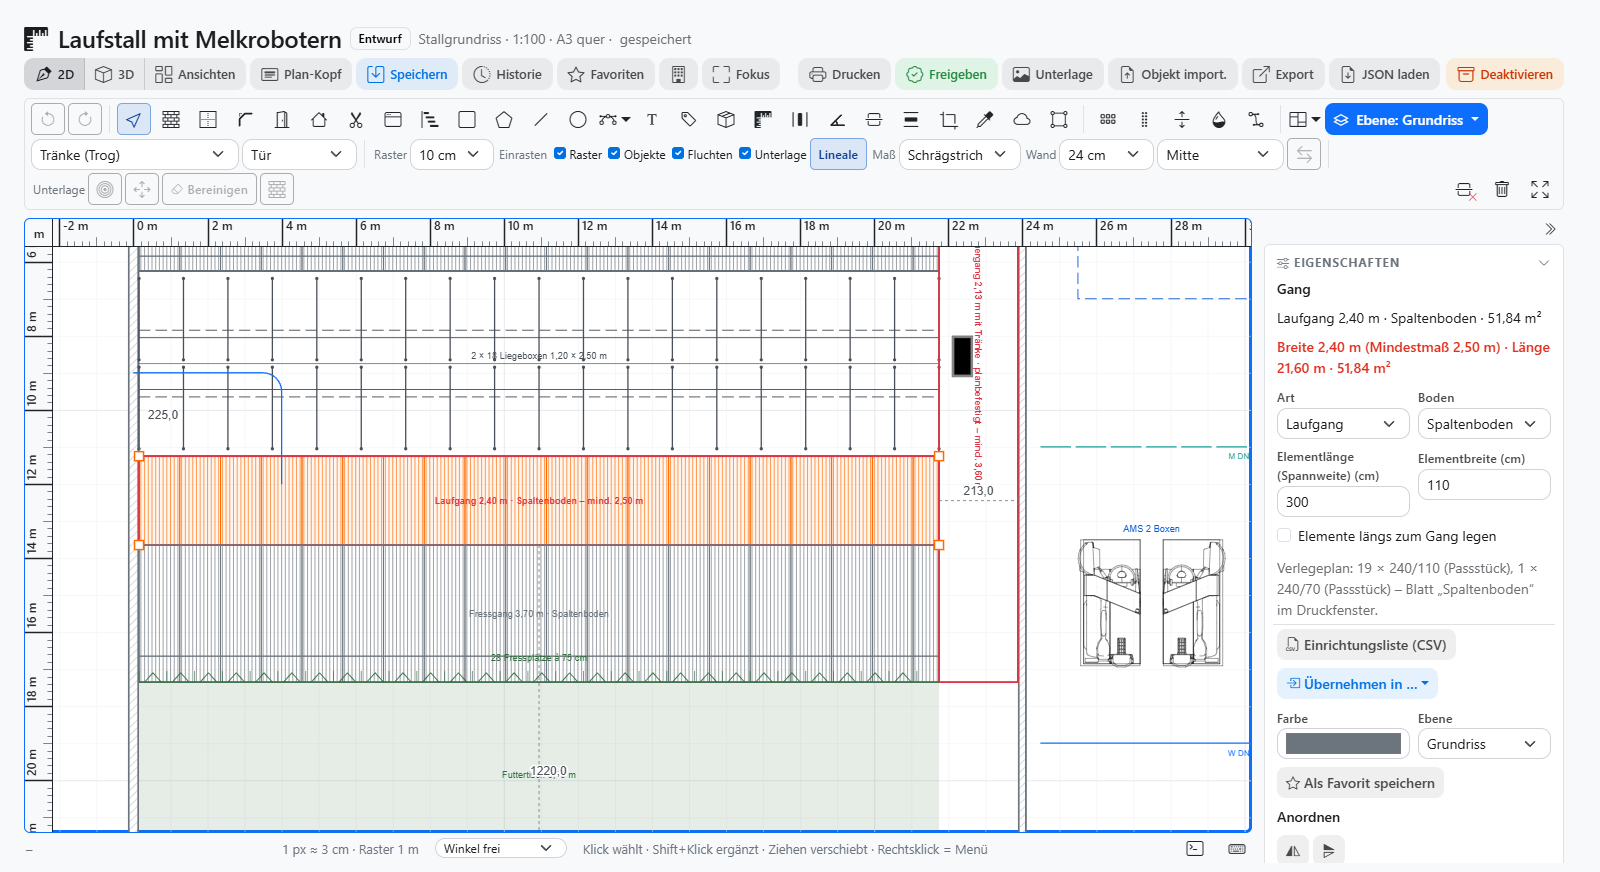Select the water drop fill tool
The image size is (1600, 872).
[1218, 120]
